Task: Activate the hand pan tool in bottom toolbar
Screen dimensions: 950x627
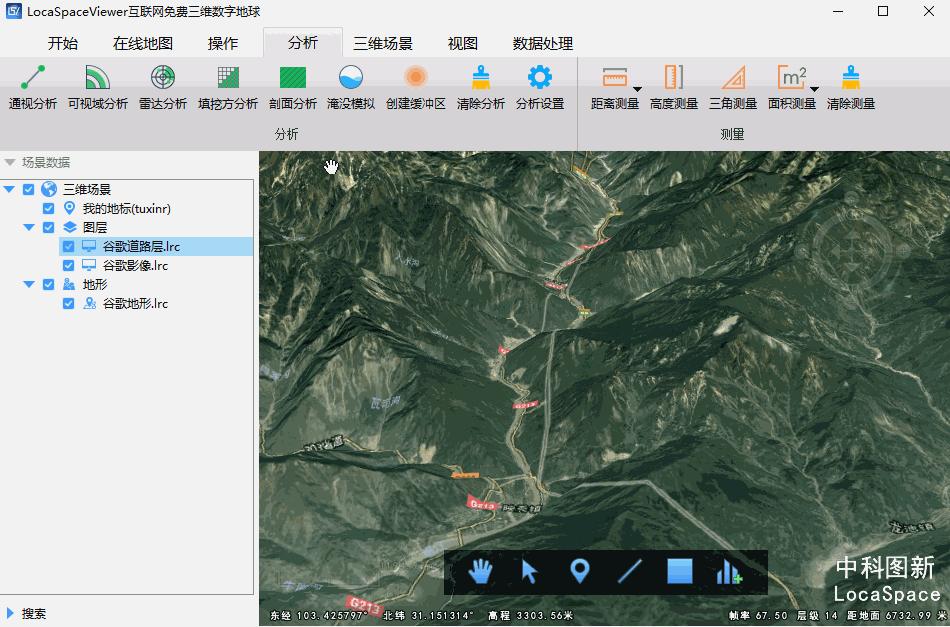Action: tap(480, 572)
